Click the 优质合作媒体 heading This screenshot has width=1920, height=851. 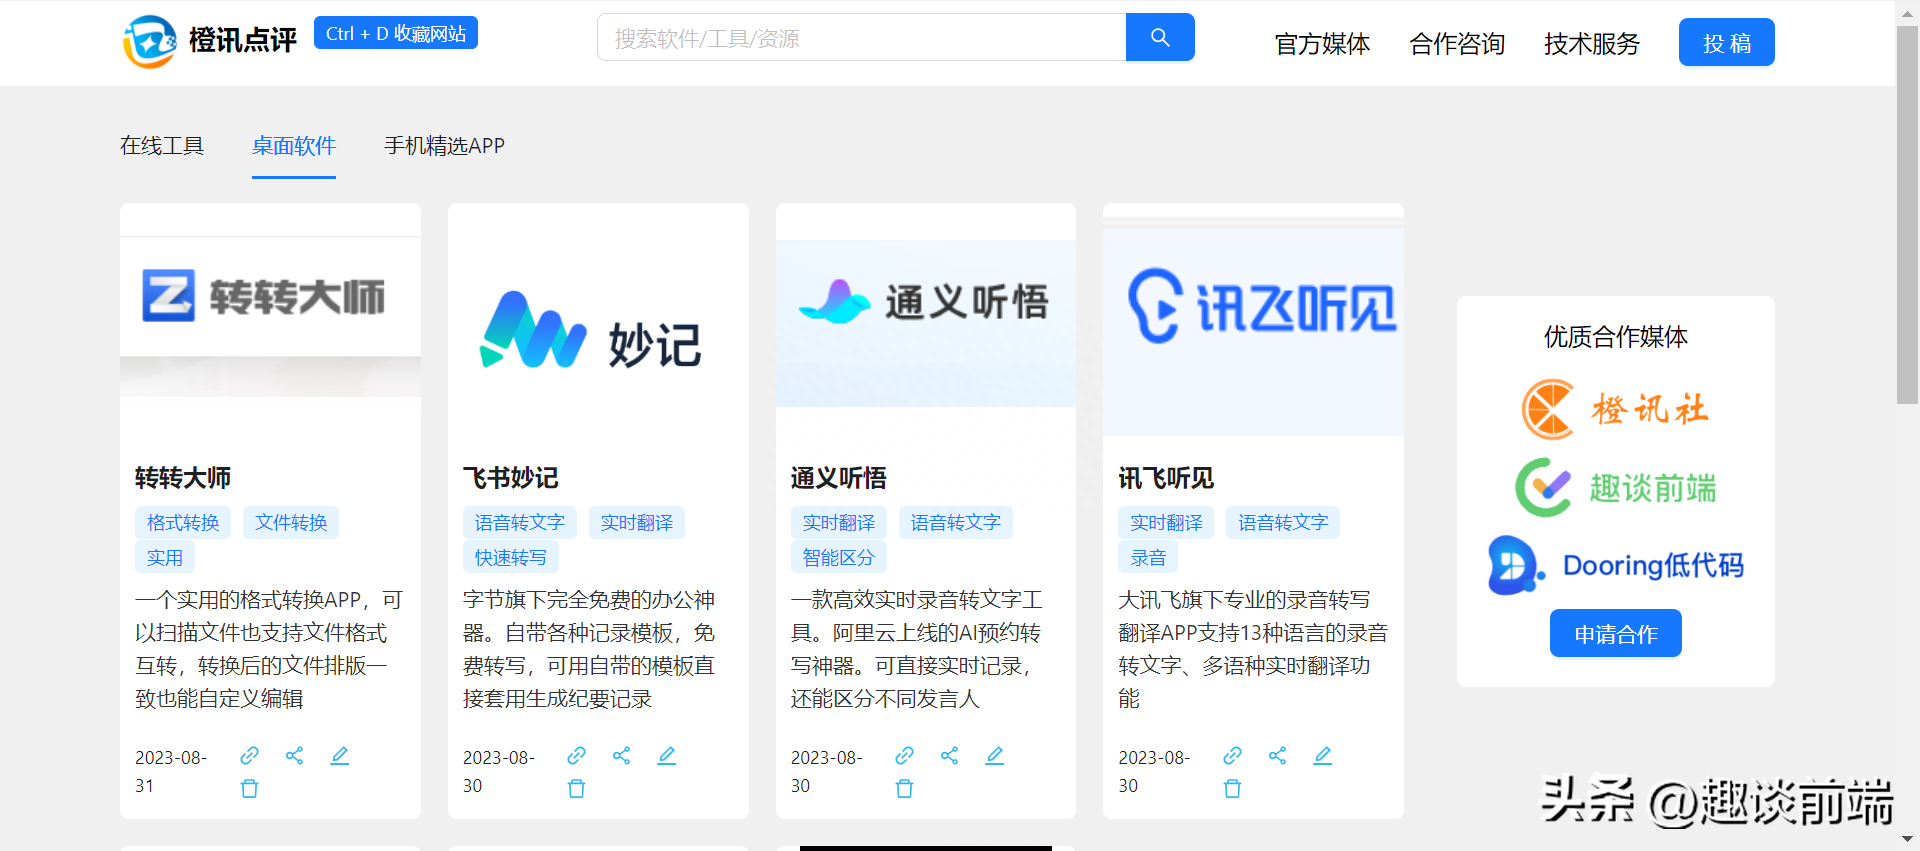point(1616,337)
